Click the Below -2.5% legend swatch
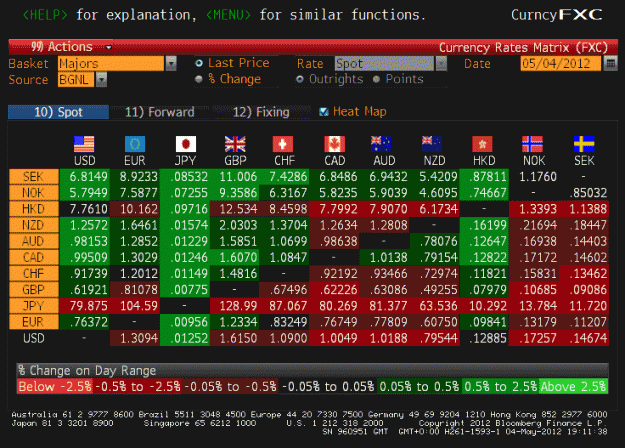625x448 pixels. pyautogui.click(x=55, y=386)
